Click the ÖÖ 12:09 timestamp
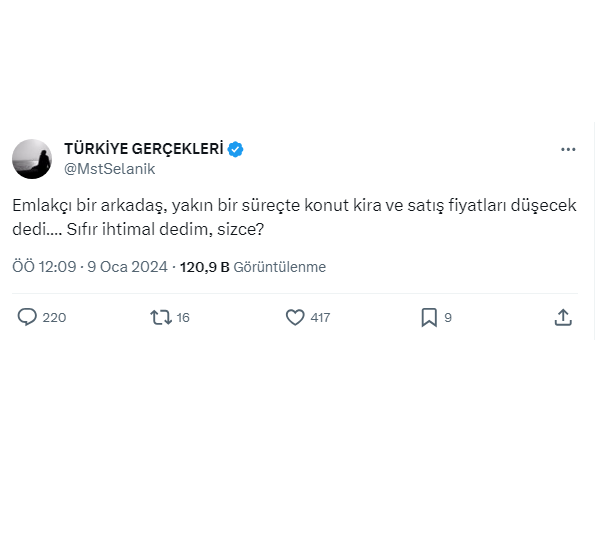Image resolution: width=609 pixels, height=537 pixels. point(44,267)
